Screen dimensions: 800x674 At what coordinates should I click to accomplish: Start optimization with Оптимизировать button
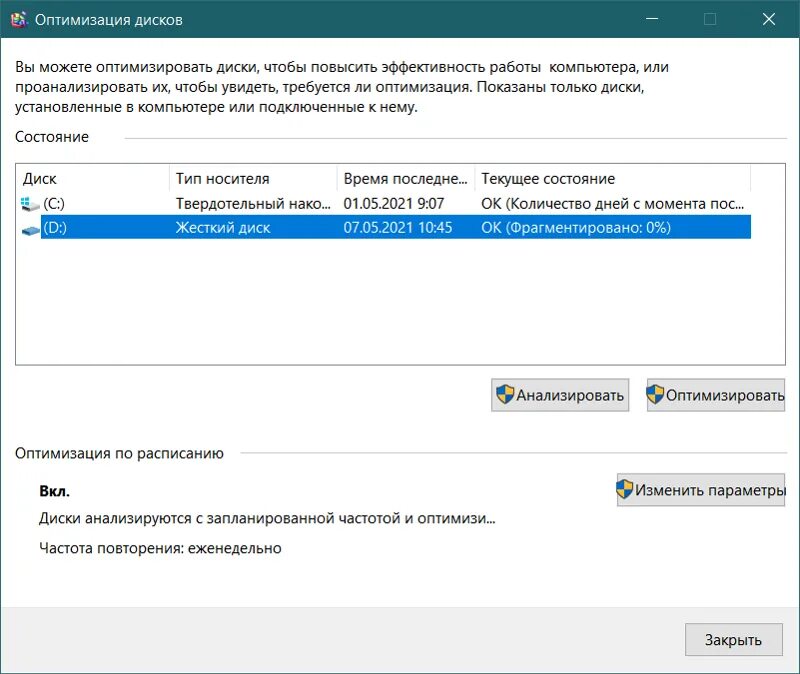click(x=716, y=395)
